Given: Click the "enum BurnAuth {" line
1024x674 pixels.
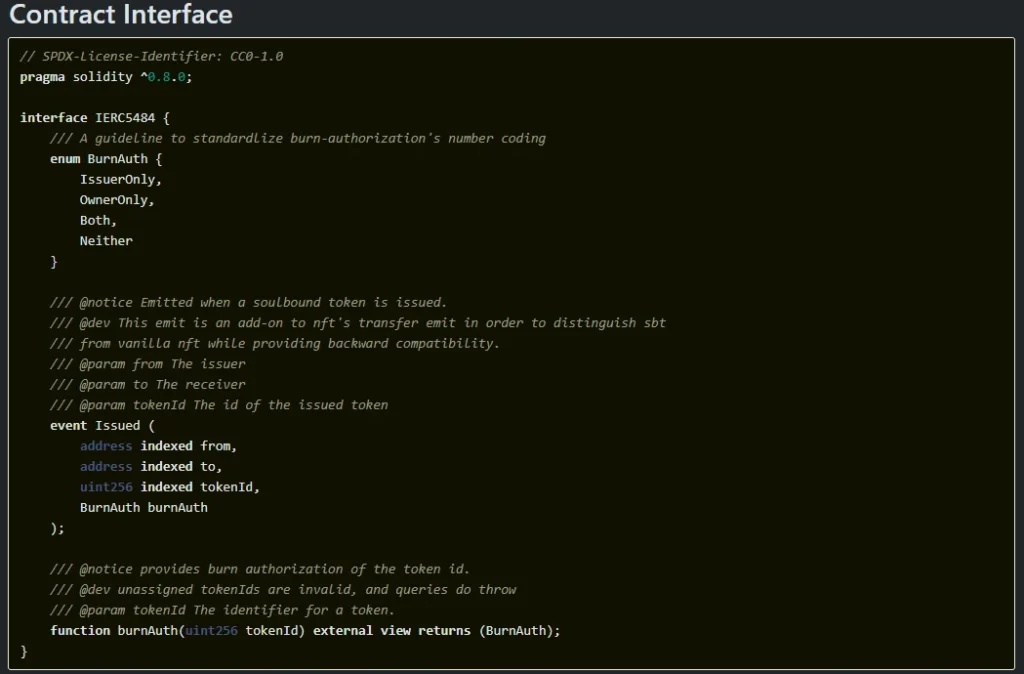Looking at the screenshot, I should point(106,159).
